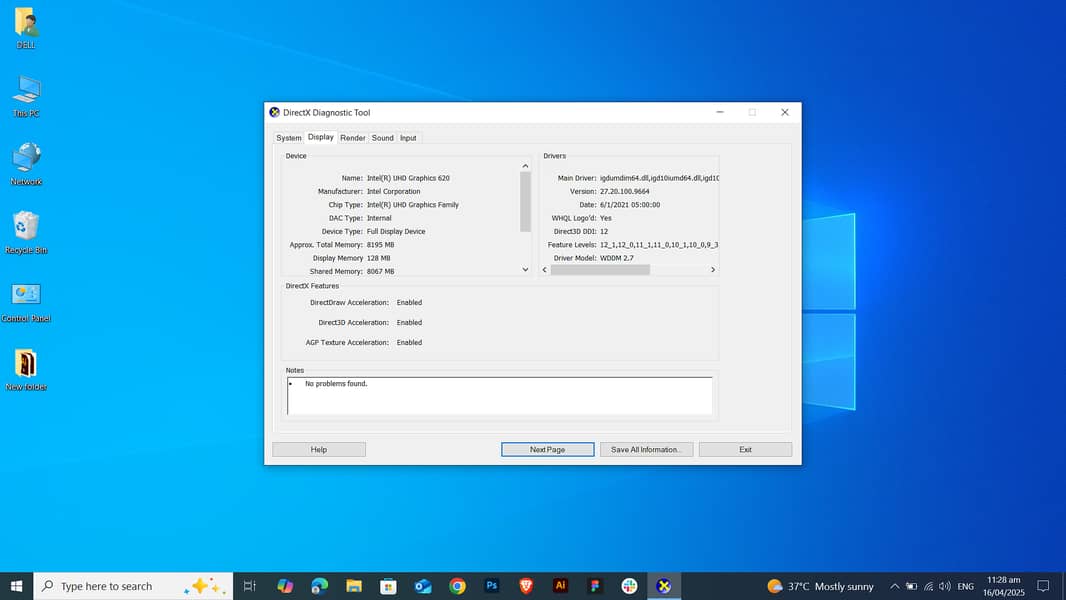The width and height of the screenshot is (1066, 600).
Task: Open the DELL user folder on desktop
Action: pos(26,28)
